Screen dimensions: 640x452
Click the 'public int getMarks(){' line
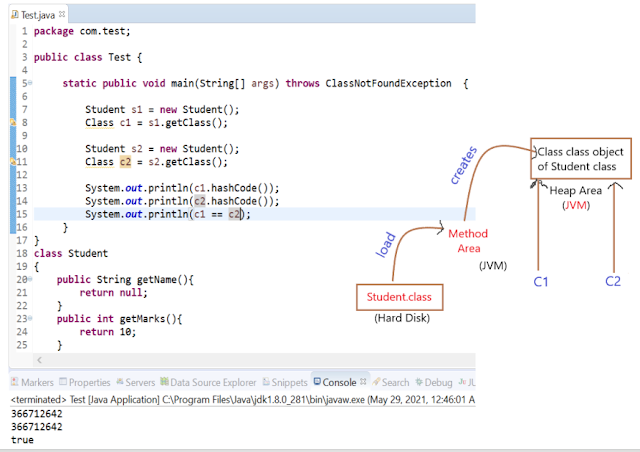[x=120, y=318]
